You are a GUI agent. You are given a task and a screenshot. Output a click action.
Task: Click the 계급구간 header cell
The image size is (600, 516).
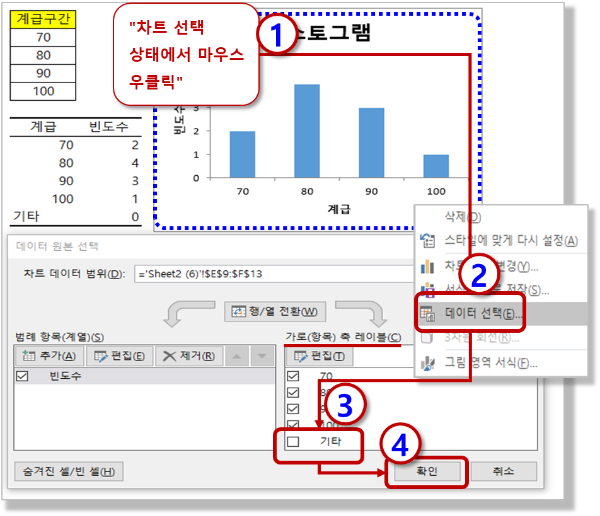[x=43, y=19]
